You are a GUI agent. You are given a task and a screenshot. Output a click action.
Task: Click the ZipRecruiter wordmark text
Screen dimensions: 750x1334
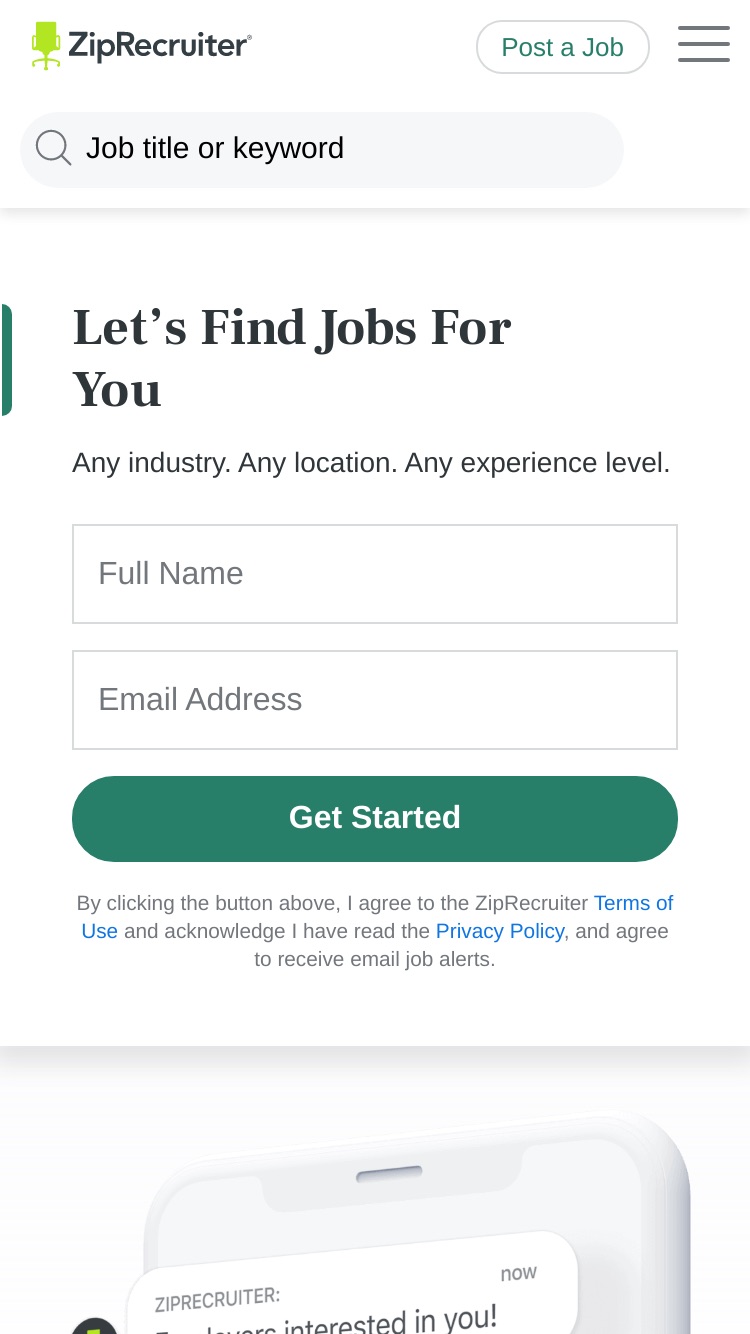(x=160, y=46)
